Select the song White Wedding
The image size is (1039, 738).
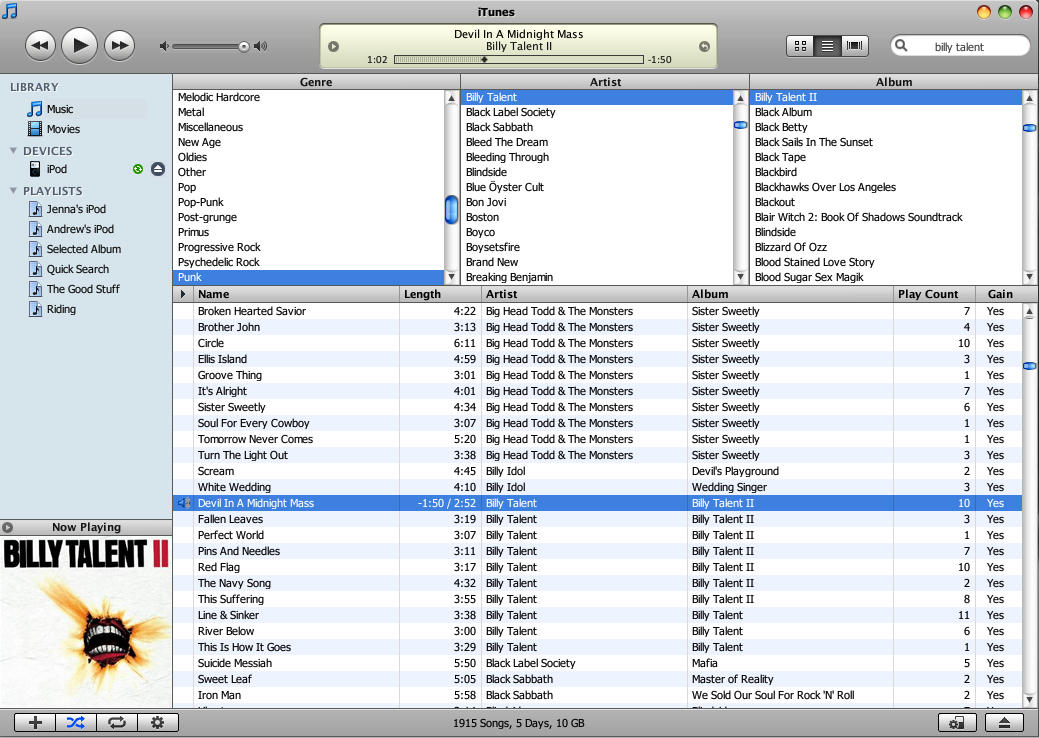point(597,488)
